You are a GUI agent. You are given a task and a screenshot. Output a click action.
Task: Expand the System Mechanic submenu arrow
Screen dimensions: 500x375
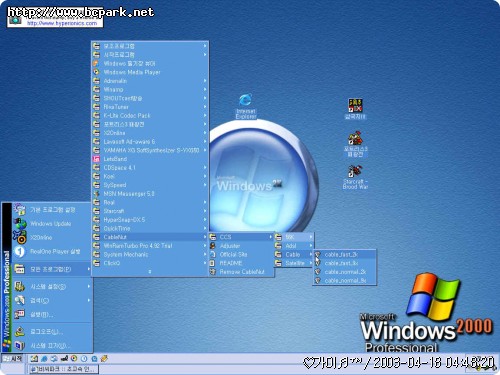point(205,254)
